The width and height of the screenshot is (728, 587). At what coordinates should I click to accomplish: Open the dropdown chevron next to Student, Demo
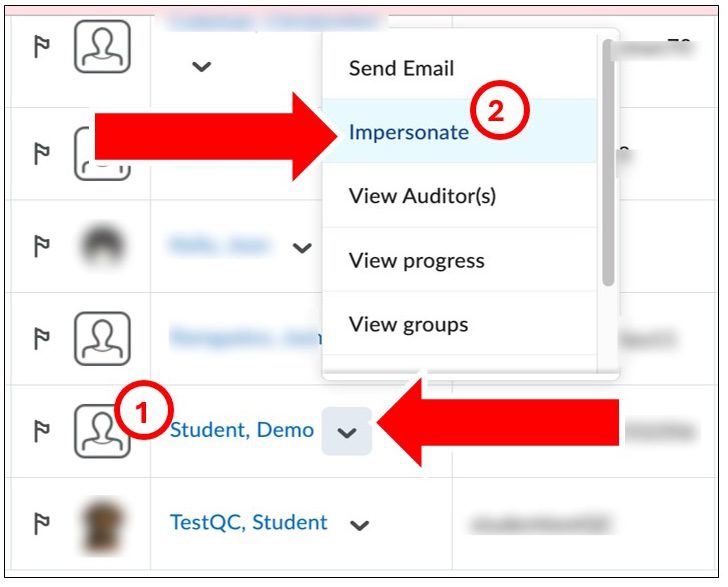(346, 431)
